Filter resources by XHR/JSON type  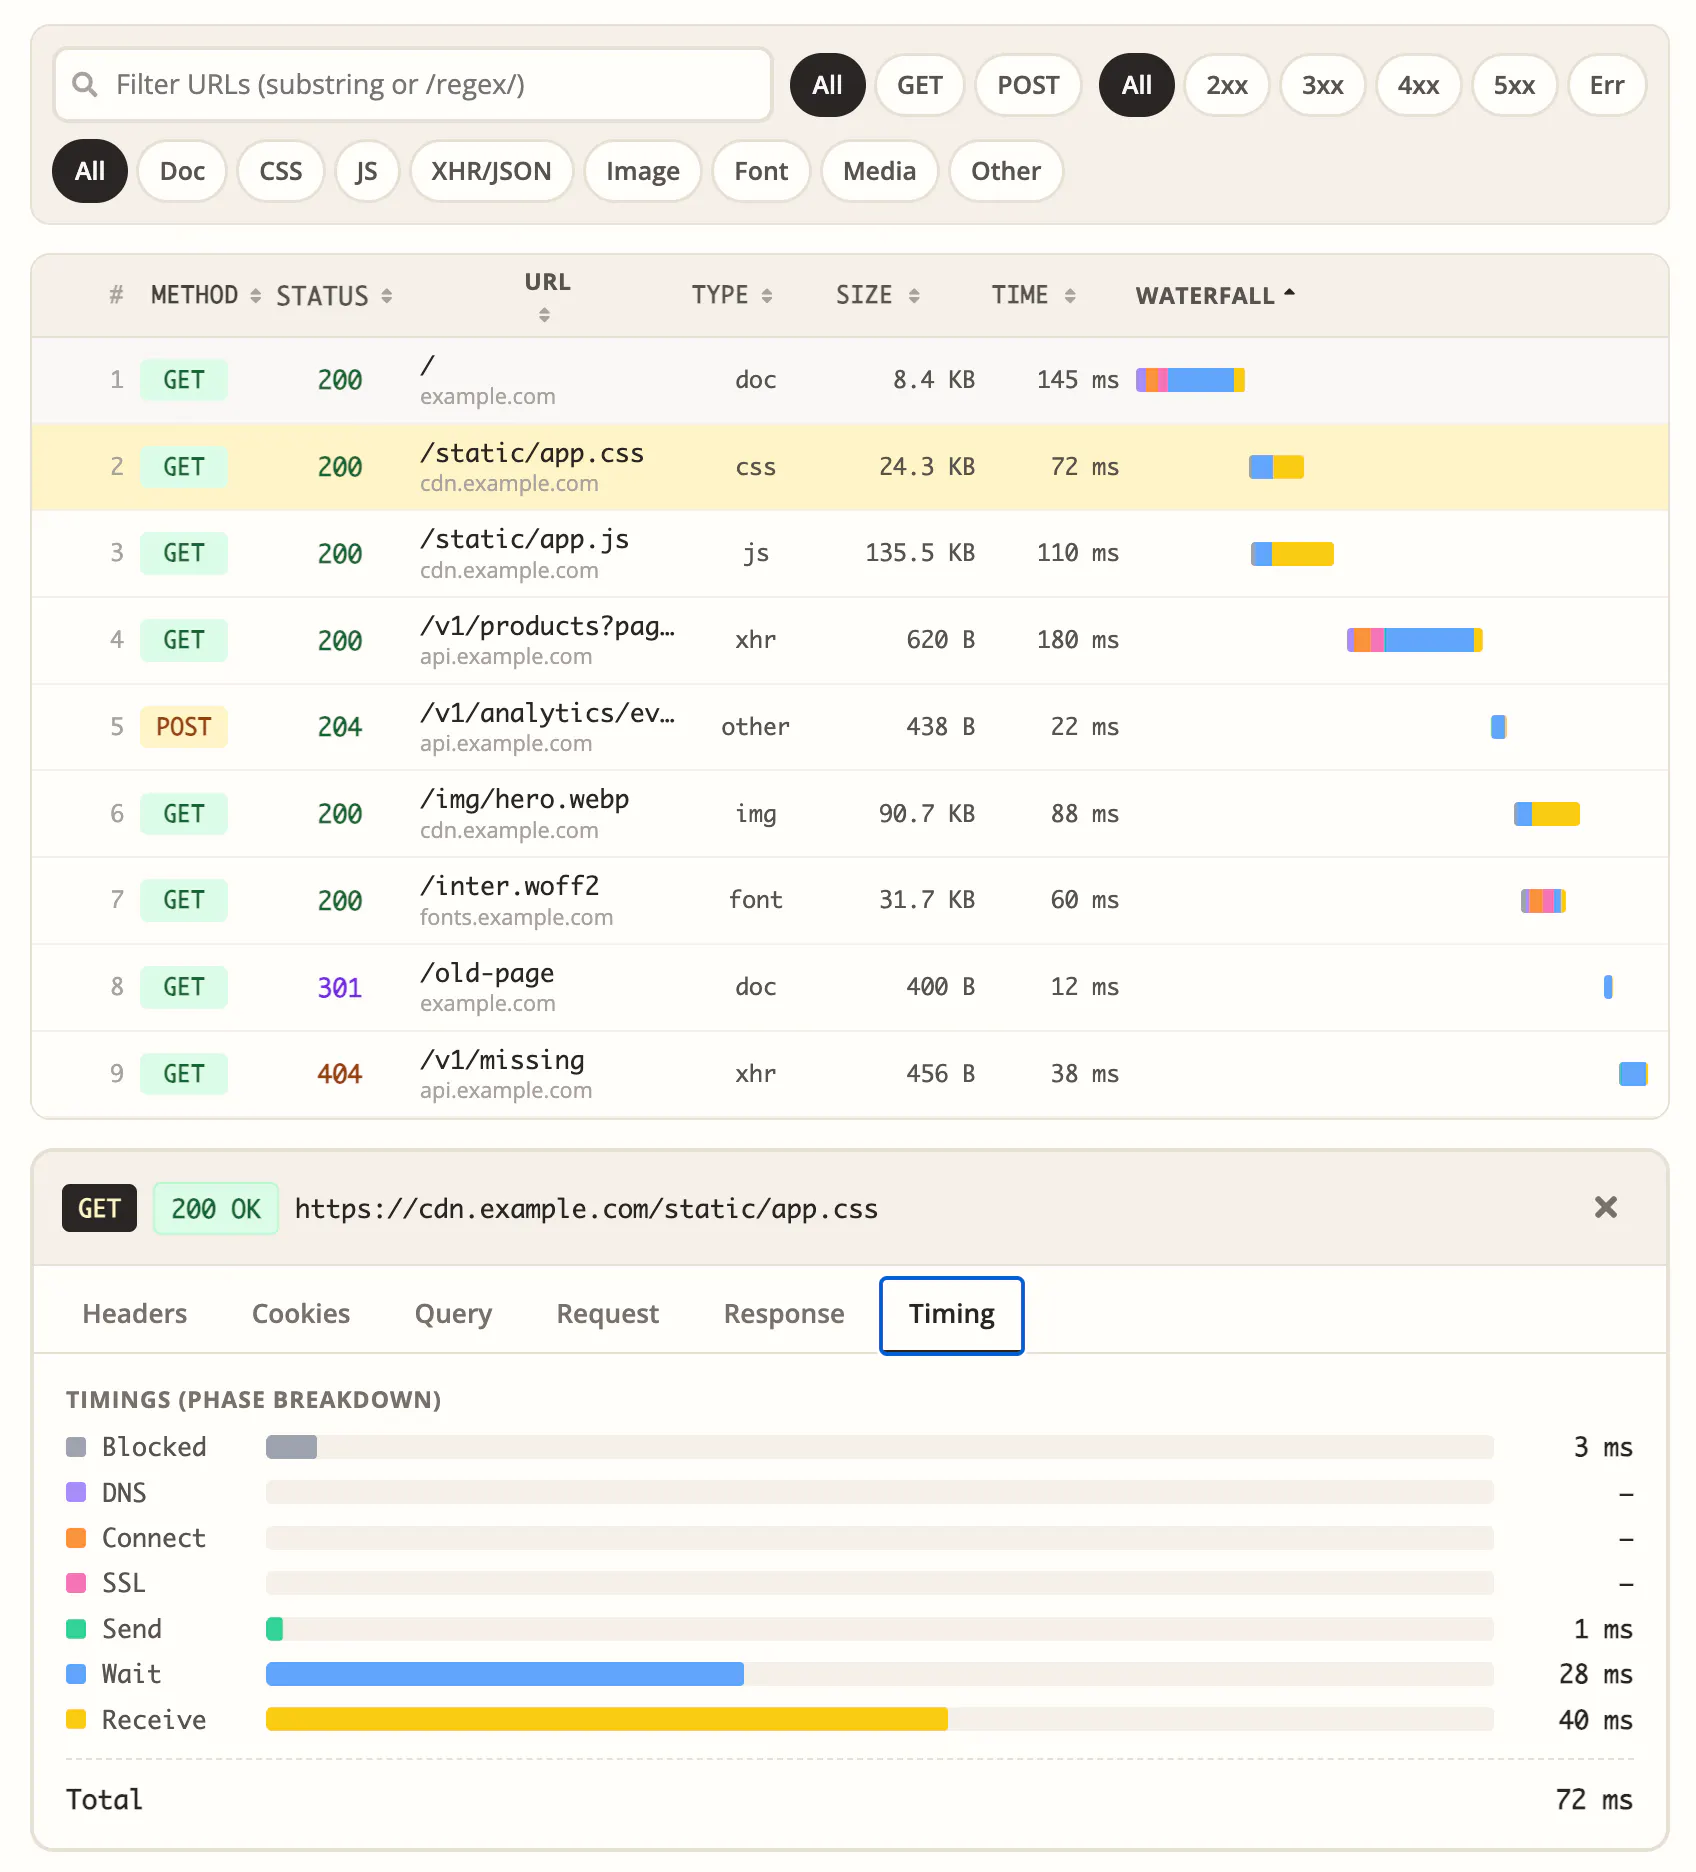491,171
